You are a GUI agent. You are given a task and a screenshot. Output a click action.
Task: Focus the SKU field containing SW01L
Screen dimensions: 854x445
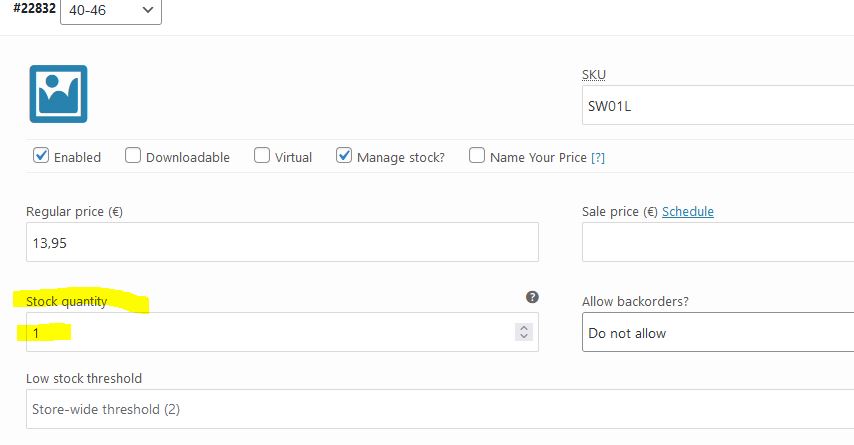coord(717,105)
